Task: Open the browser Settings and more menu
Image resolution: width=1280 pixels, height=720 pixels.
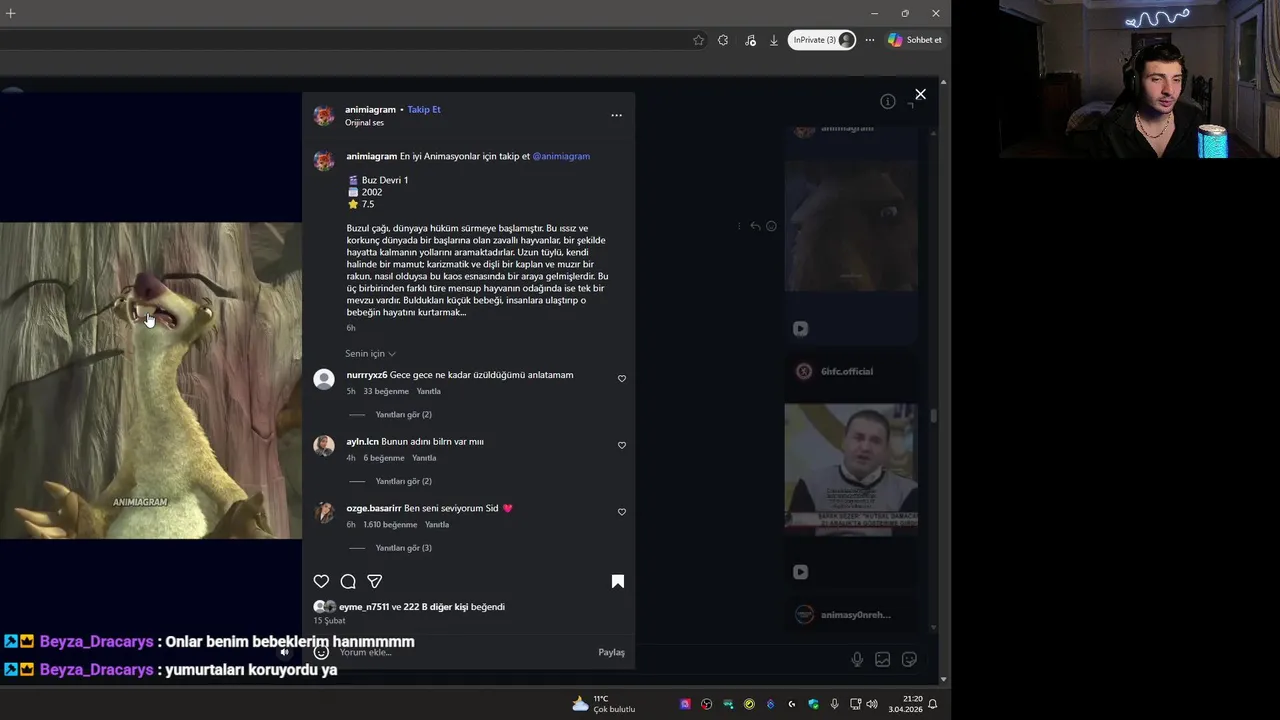Action: pyautogui.click(x=870, y=40)
